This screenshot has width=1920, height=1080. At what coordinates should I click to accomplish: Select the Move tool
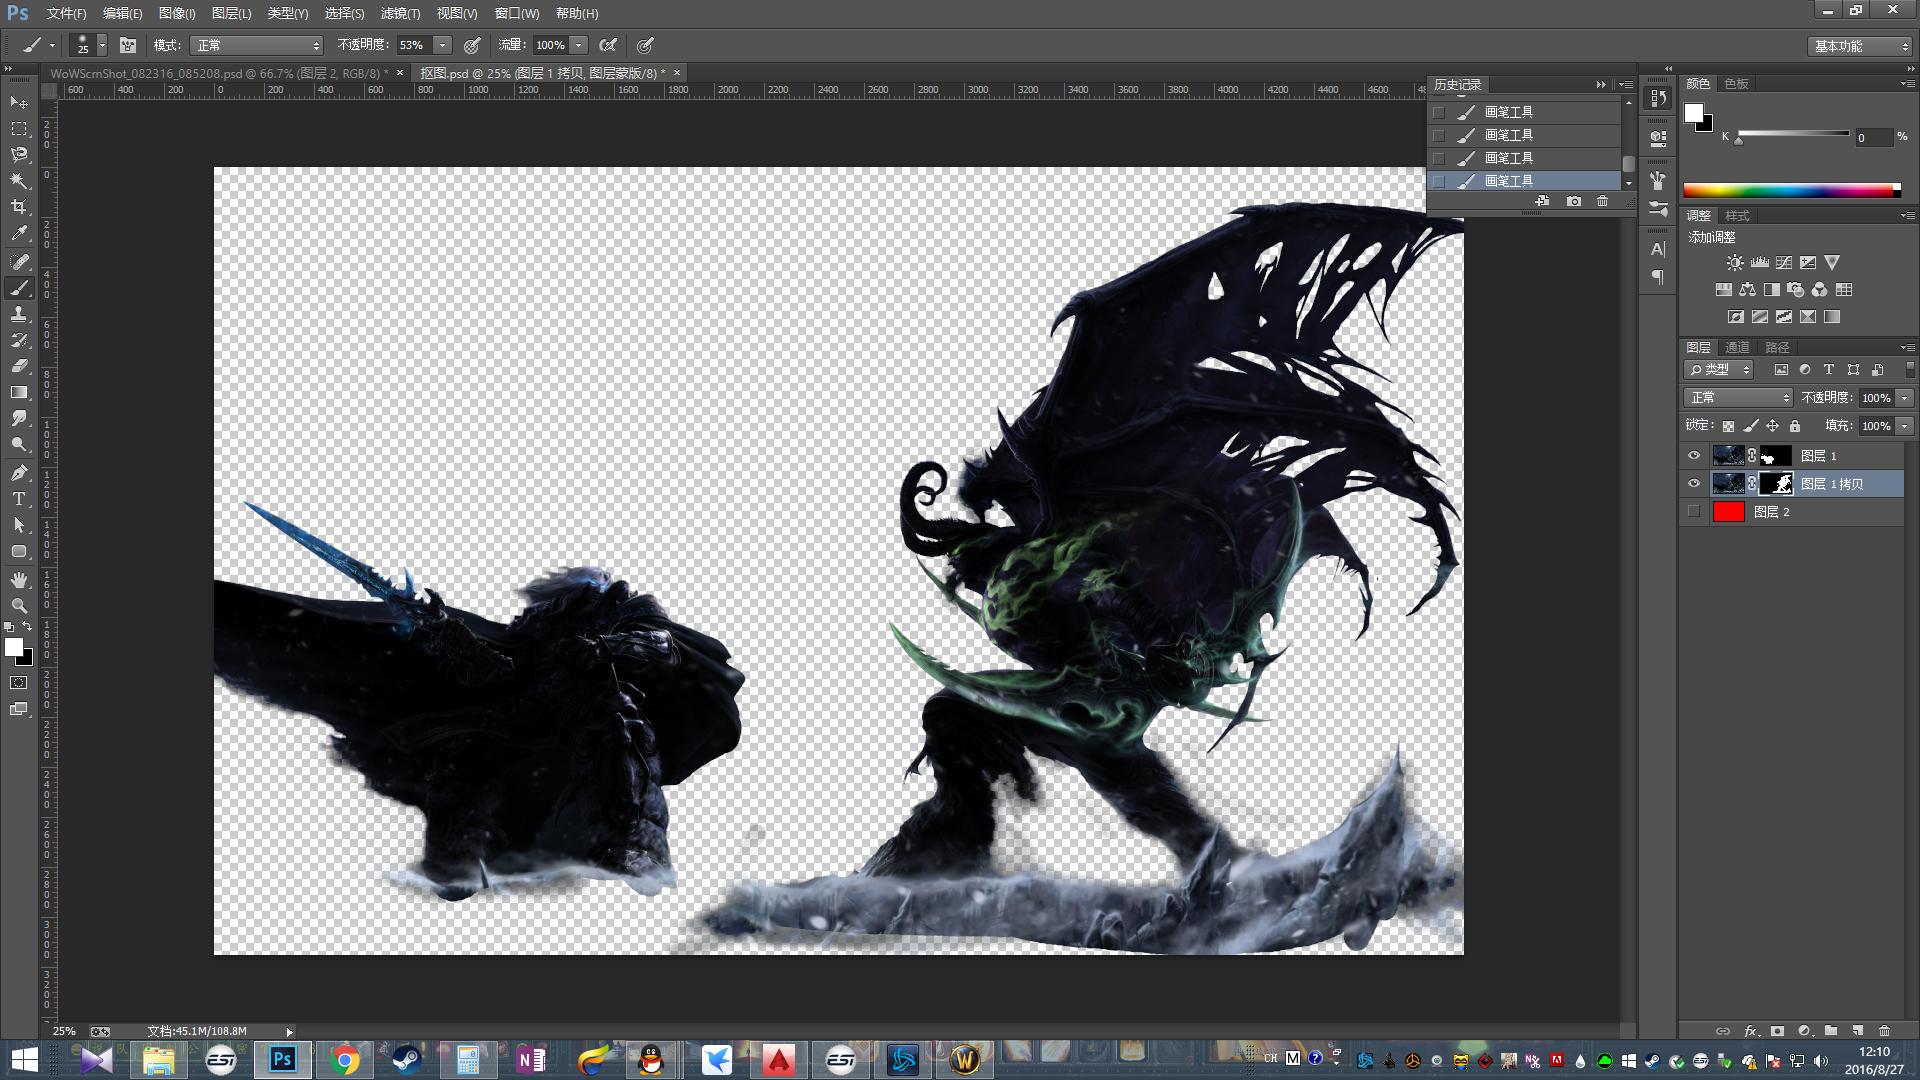click(x=19, y=103)
